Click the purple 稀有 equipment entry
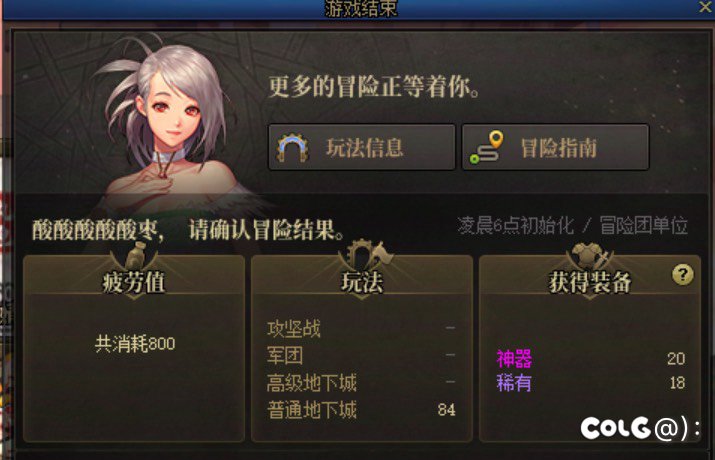Image resolution: width=715 pixels, height=460 pixels. (514, 383)
